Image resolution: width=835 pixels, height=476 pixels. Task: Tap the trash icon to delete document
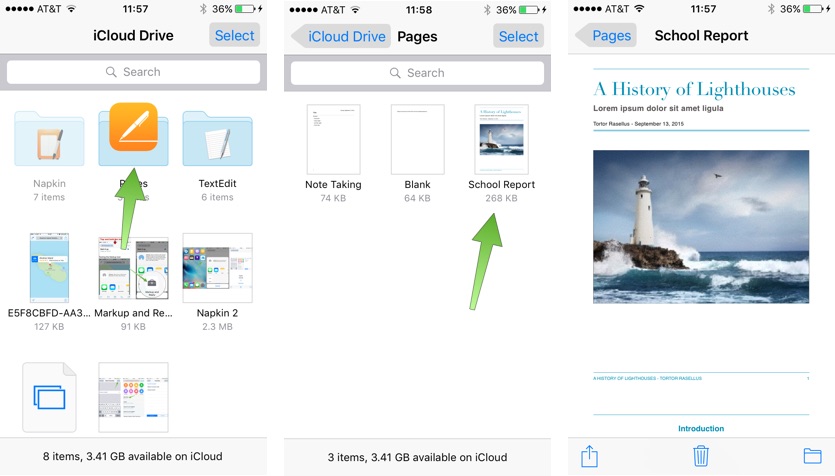pyautogui.click(x=702, y=456)
